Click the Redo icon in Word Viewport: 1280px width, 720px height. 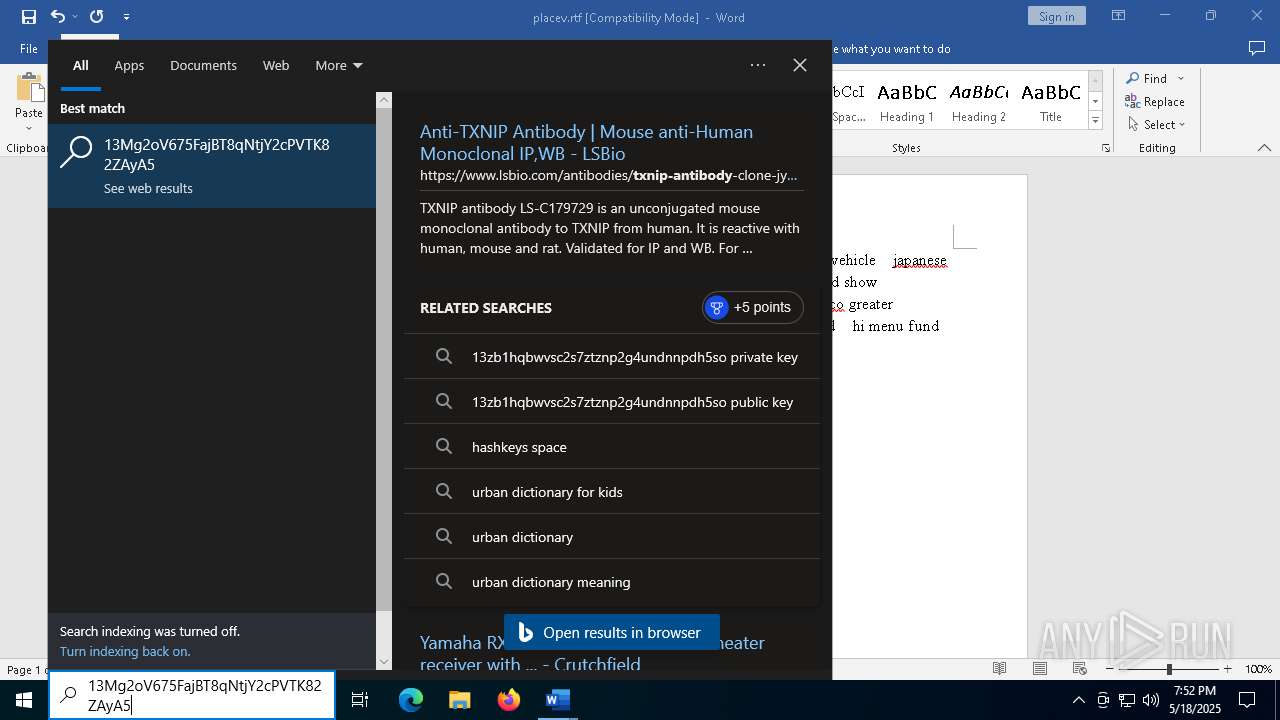97,16
